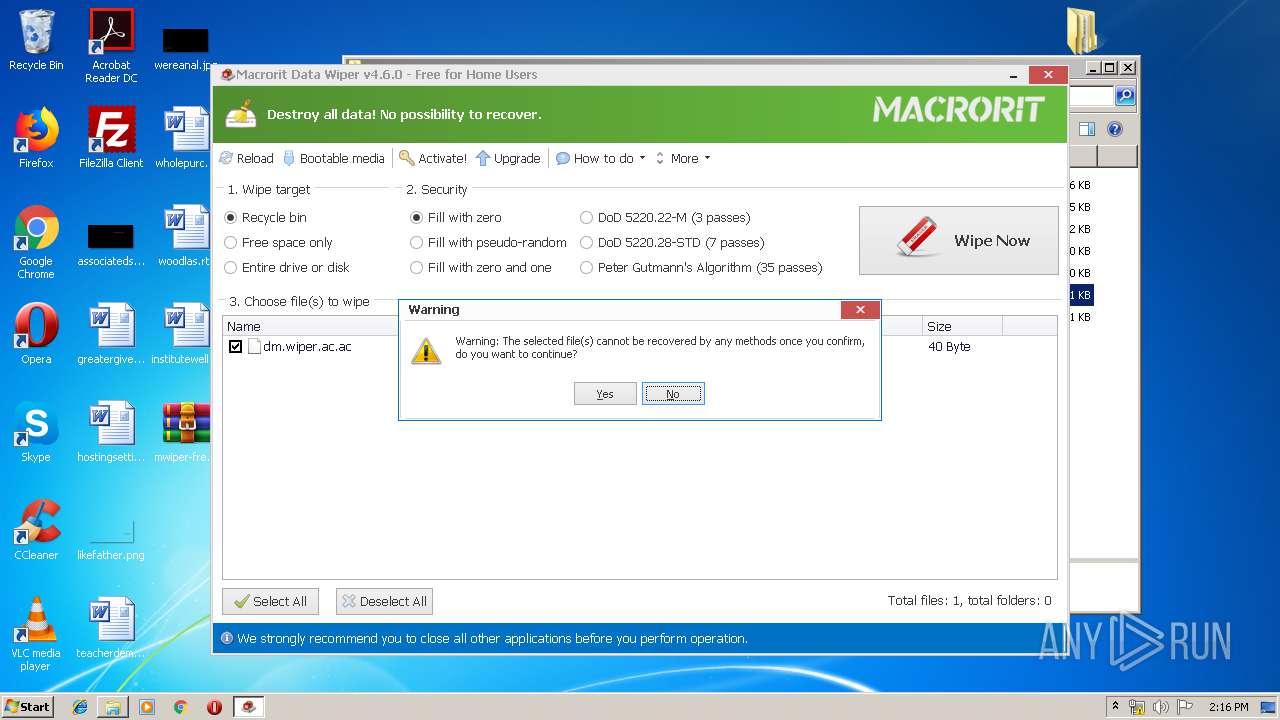Screen dimensions: 1280x720
Task: Minimize the Macrorit Data Wiper window
Action: (x=1014, y=75)
